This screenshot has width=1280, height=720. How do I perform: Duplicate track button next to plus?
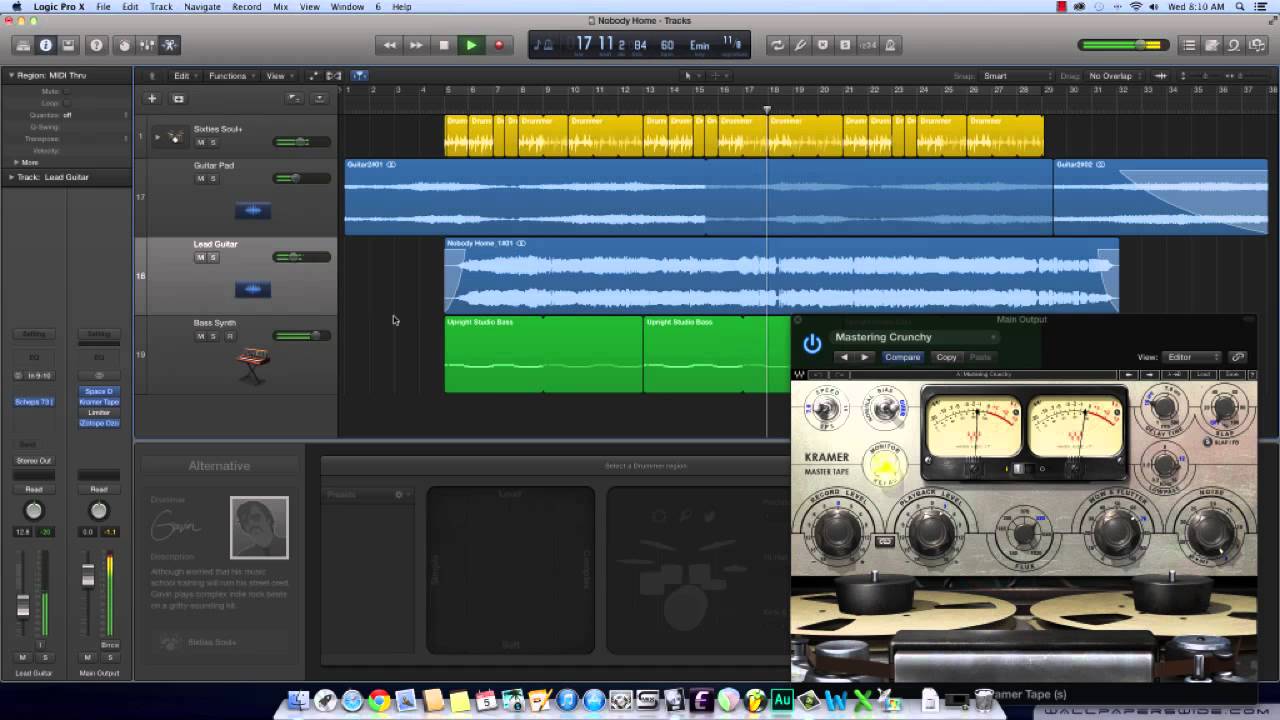pos(178,99)
